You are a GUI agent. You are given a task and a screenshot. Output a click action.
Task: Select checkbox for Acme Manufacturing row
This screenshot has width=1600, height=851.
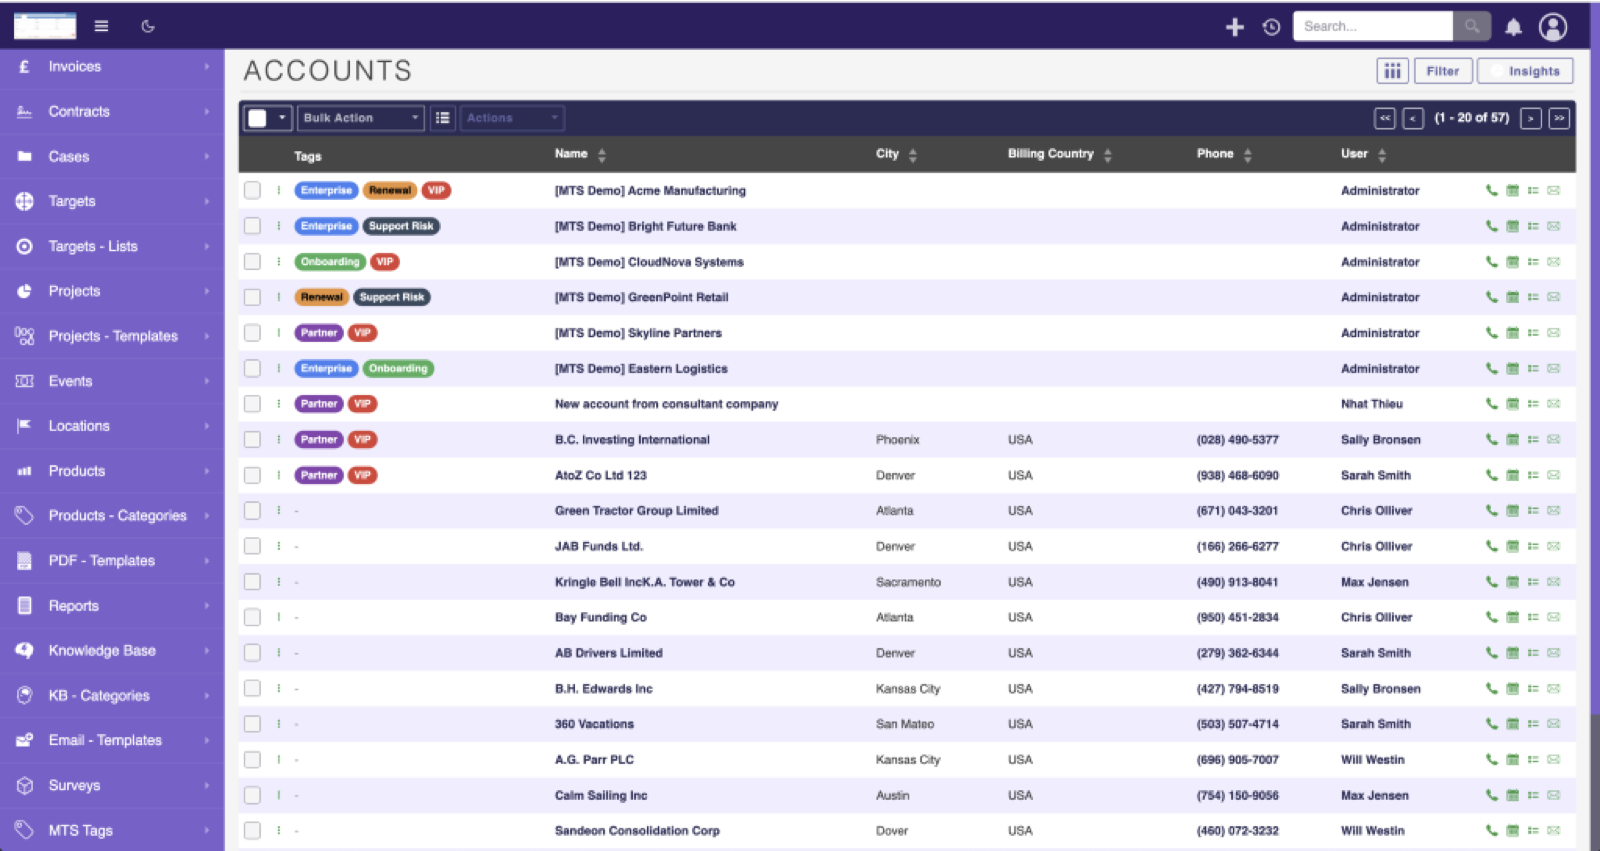coord(252,190)
